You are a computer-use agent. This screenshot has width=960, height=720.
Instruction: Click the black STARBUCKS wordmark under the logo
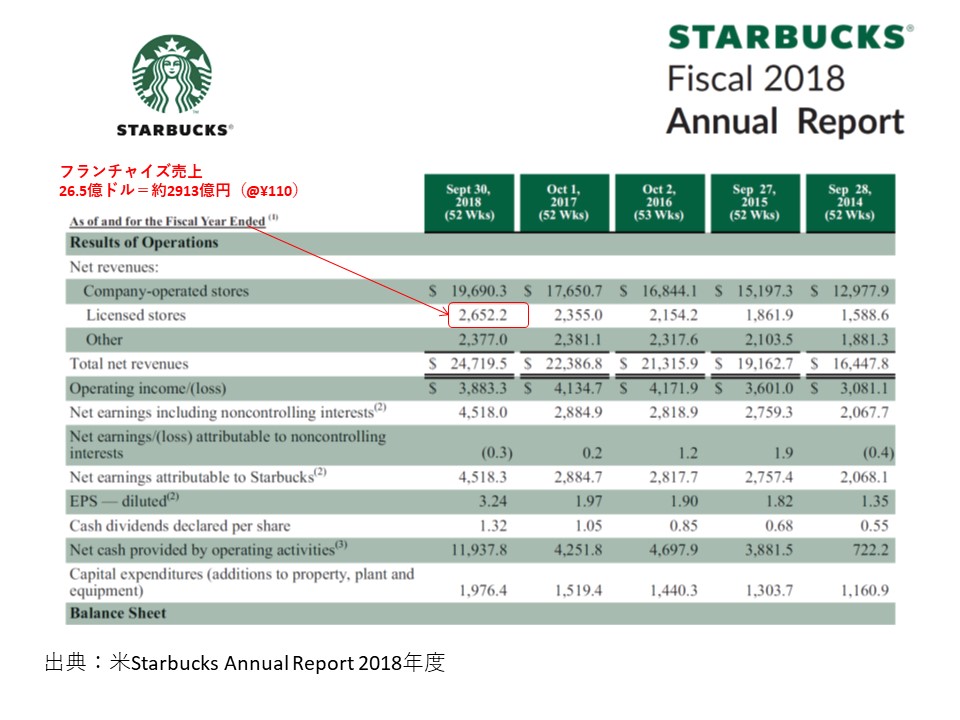(174, 130)
